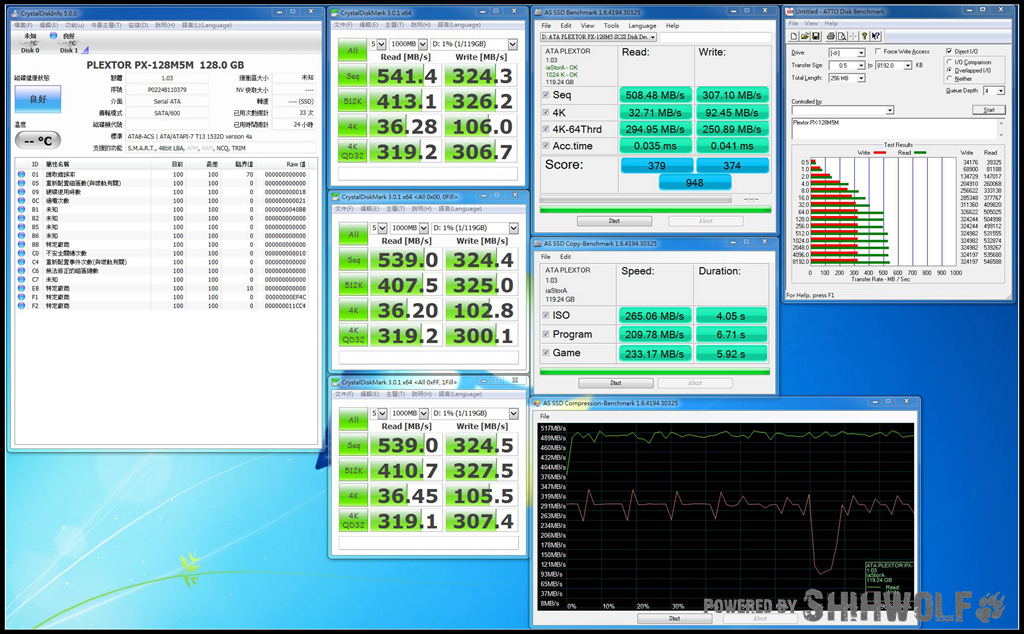Screen dimensions: 1024x634
Task: Open the Drive dropdown in ATTO
Action: [861, 53]
